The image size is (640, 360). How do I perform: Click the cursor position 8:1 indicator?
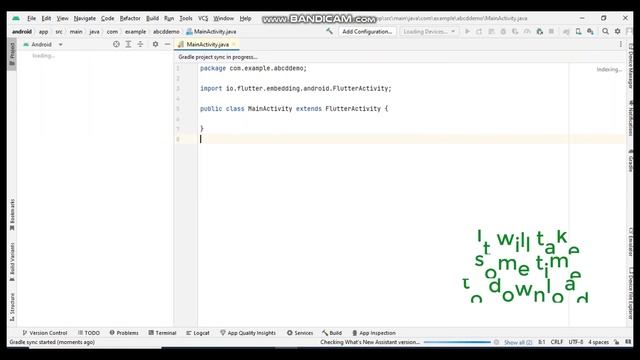click(x=541, y=342)
